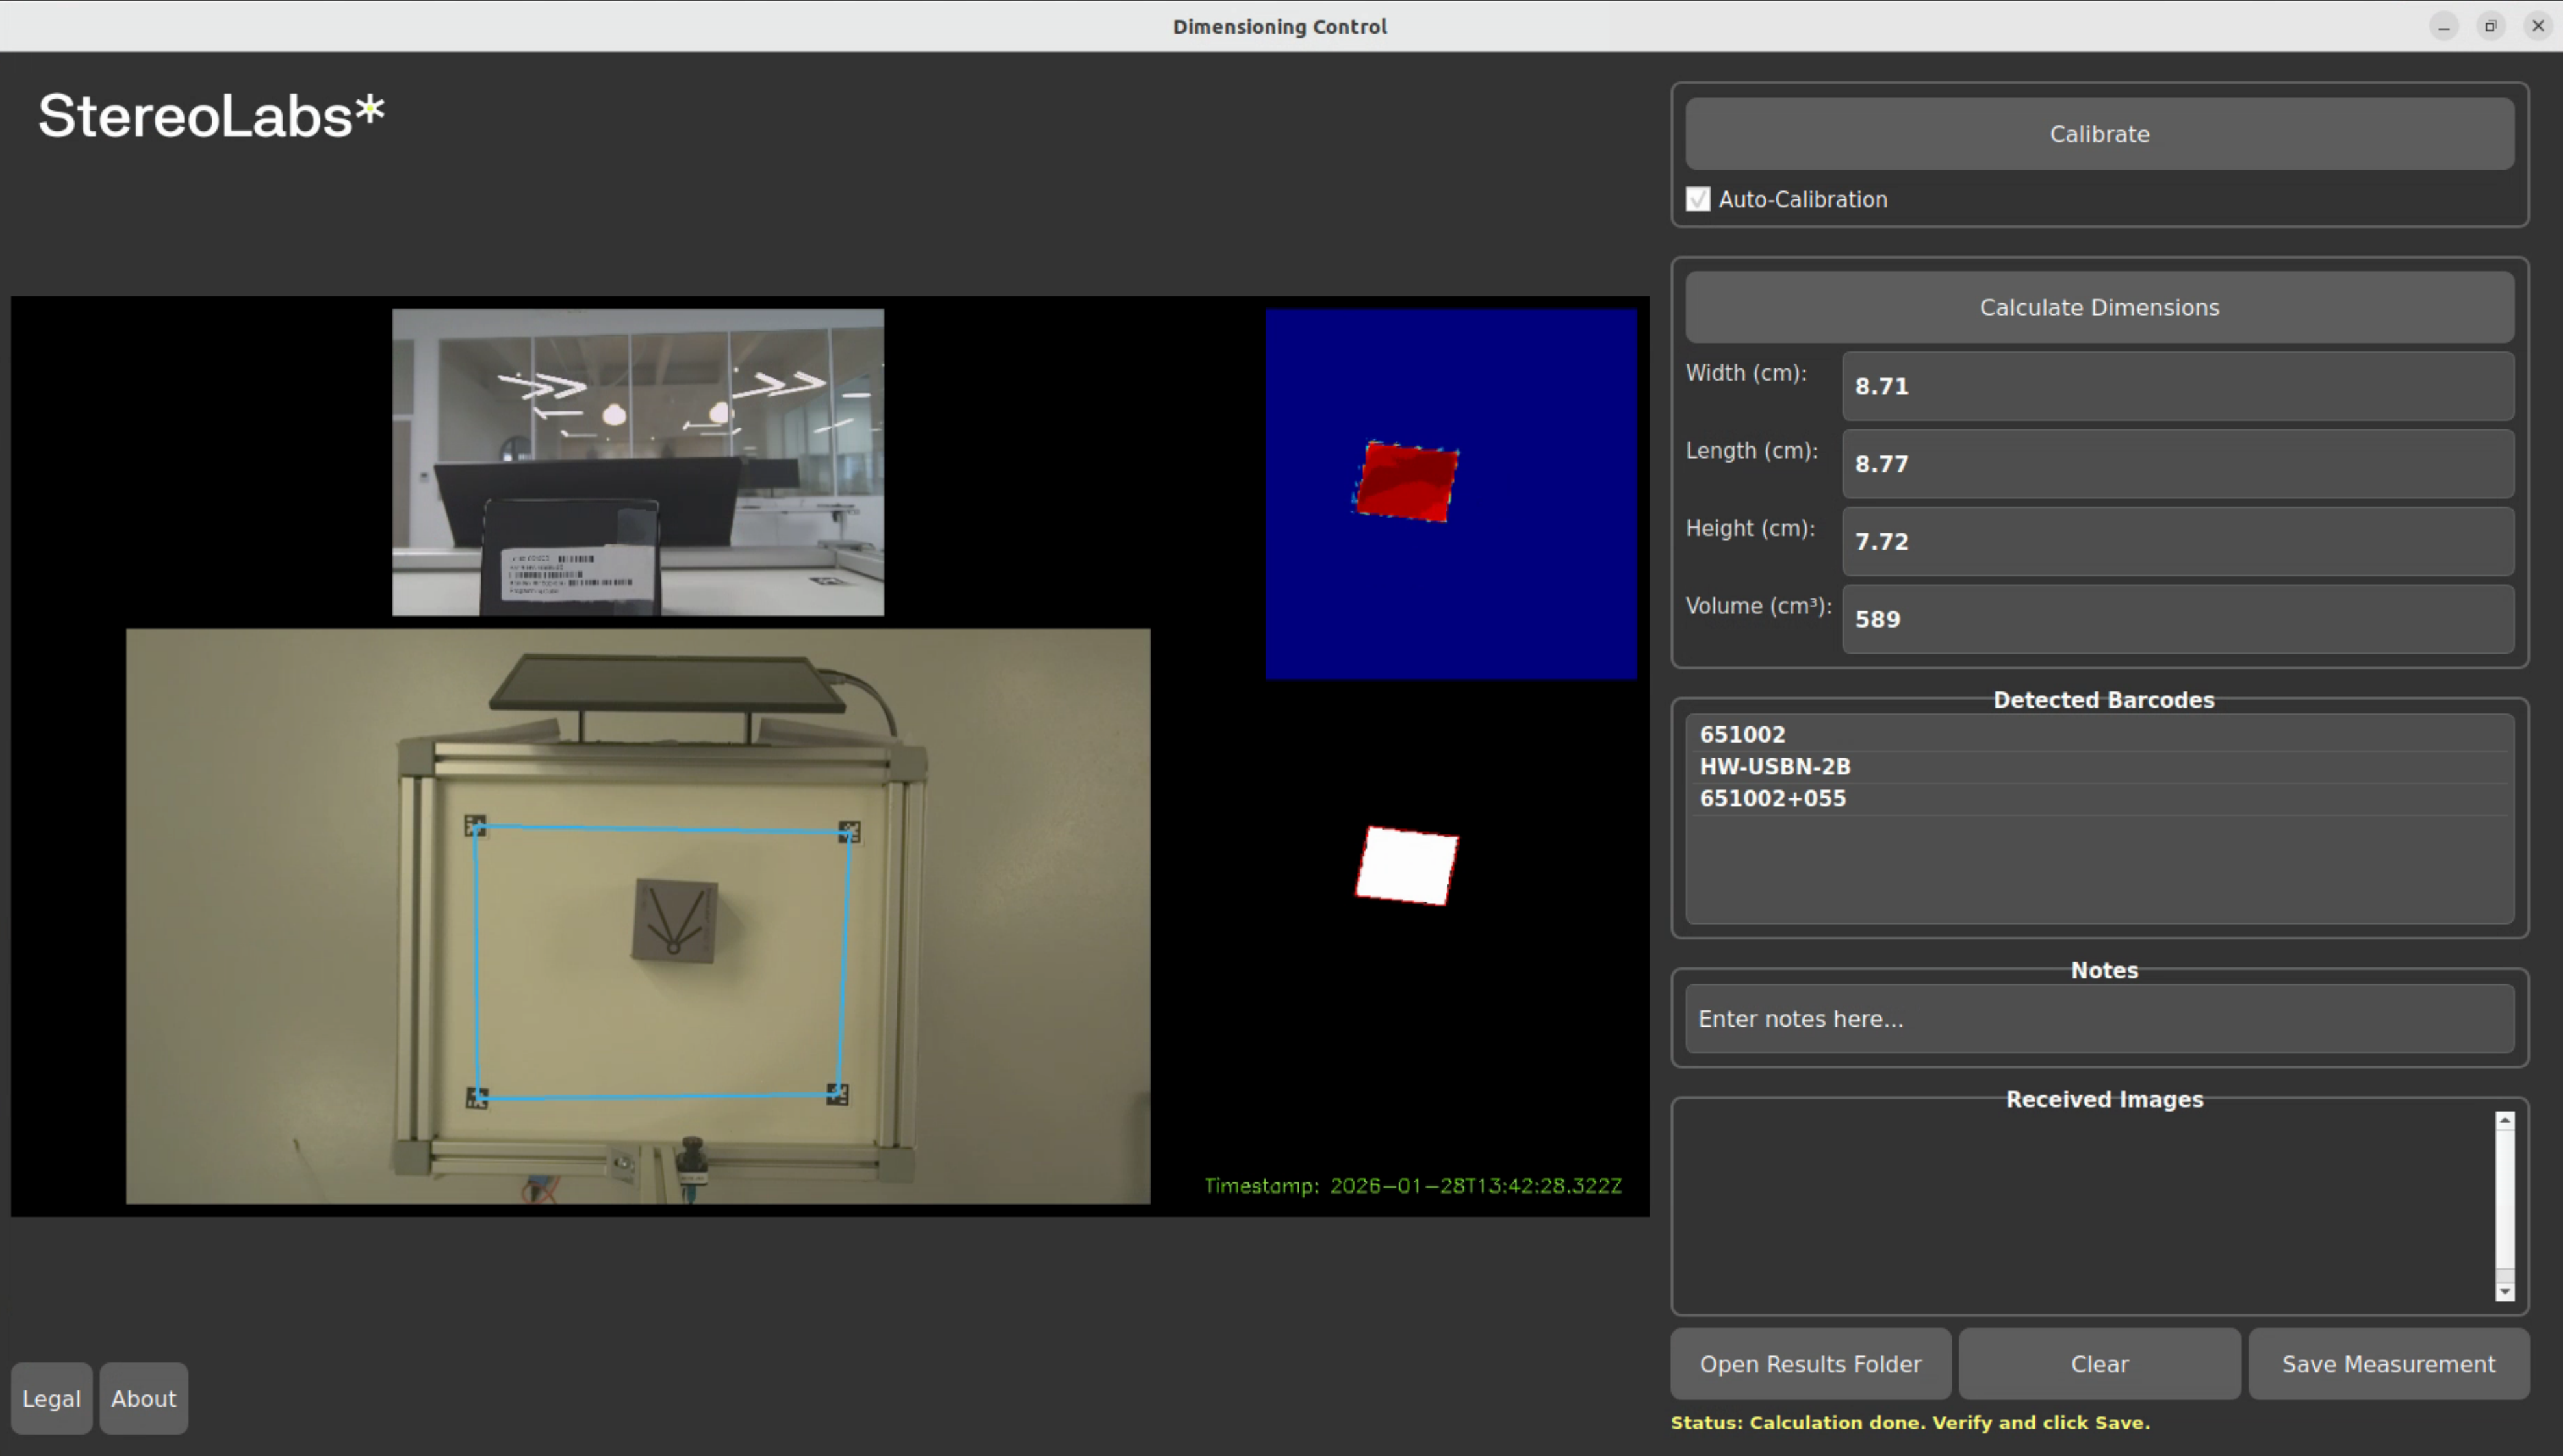Click the StereoLabs logo
This screenshot has height=1456, width=2563.
[211, 116]
